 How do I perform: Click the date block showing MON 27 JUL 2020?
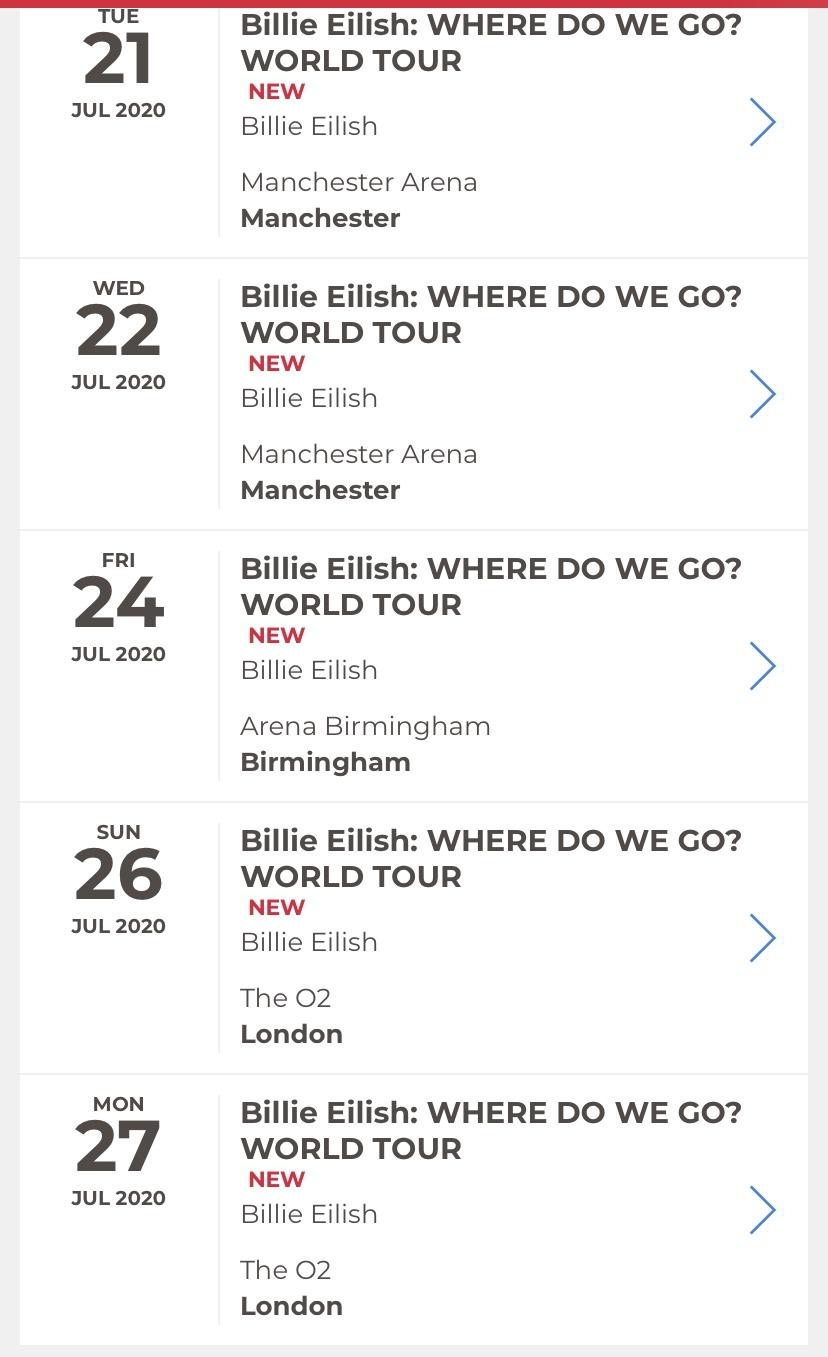click(118, 1151)
